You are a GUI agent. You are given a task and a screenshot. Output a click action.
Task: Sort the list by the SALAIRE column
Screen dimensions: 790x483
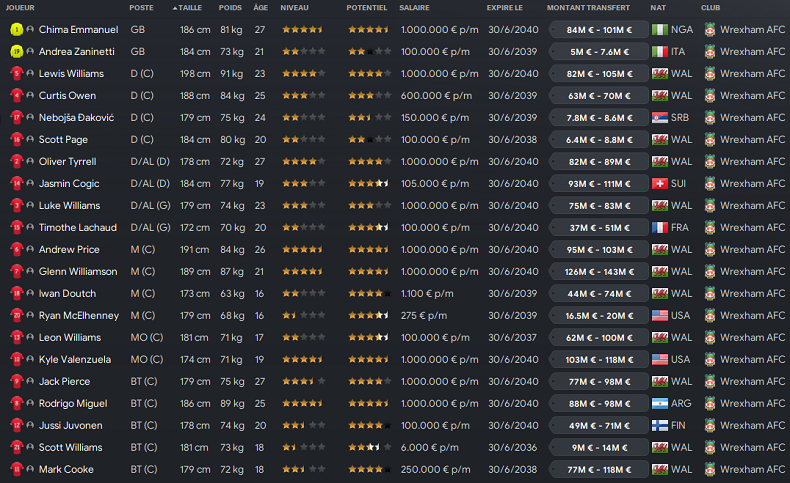pos(415,7)
